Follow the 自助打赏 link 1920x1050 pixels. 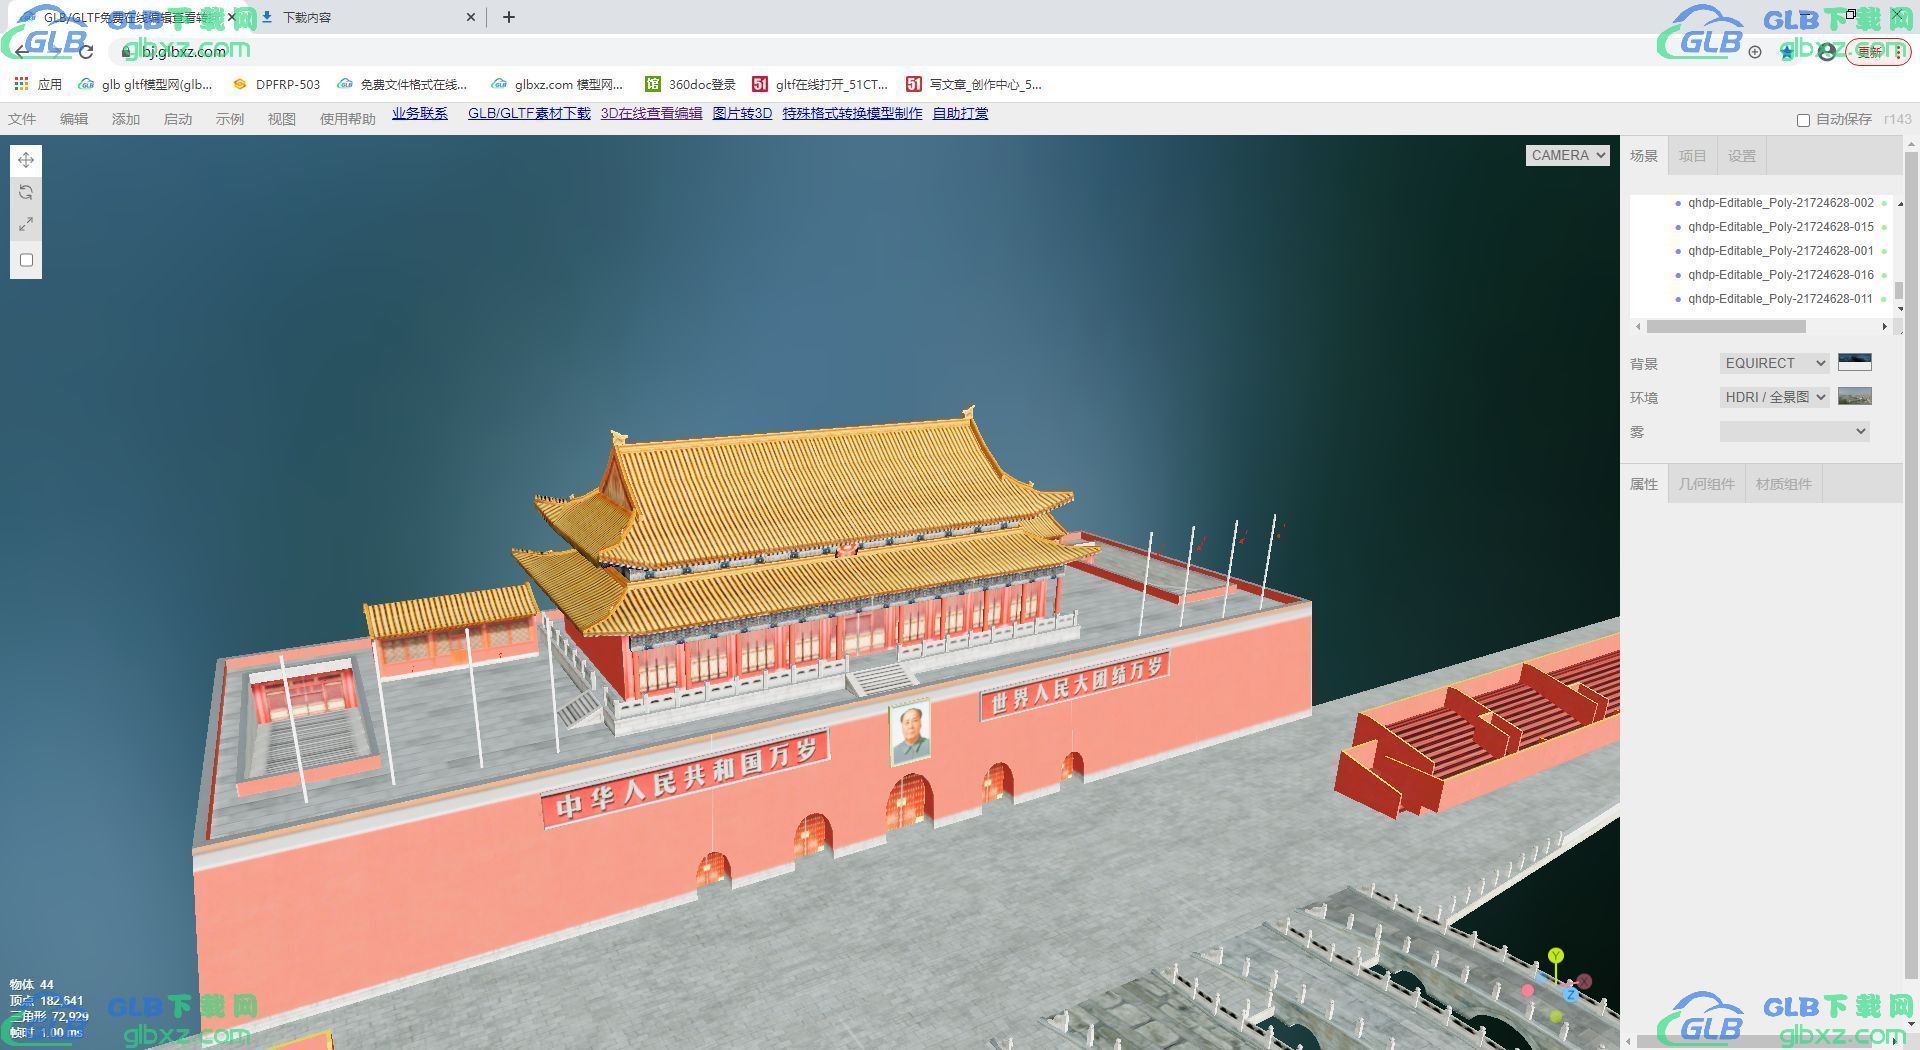961,114
